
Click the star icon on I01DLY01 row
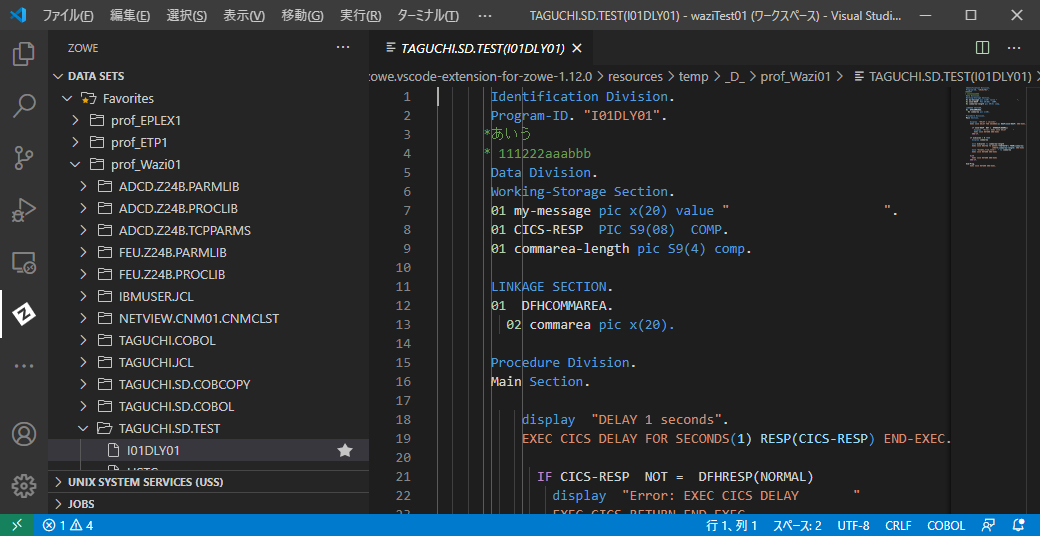pos(345,450)
